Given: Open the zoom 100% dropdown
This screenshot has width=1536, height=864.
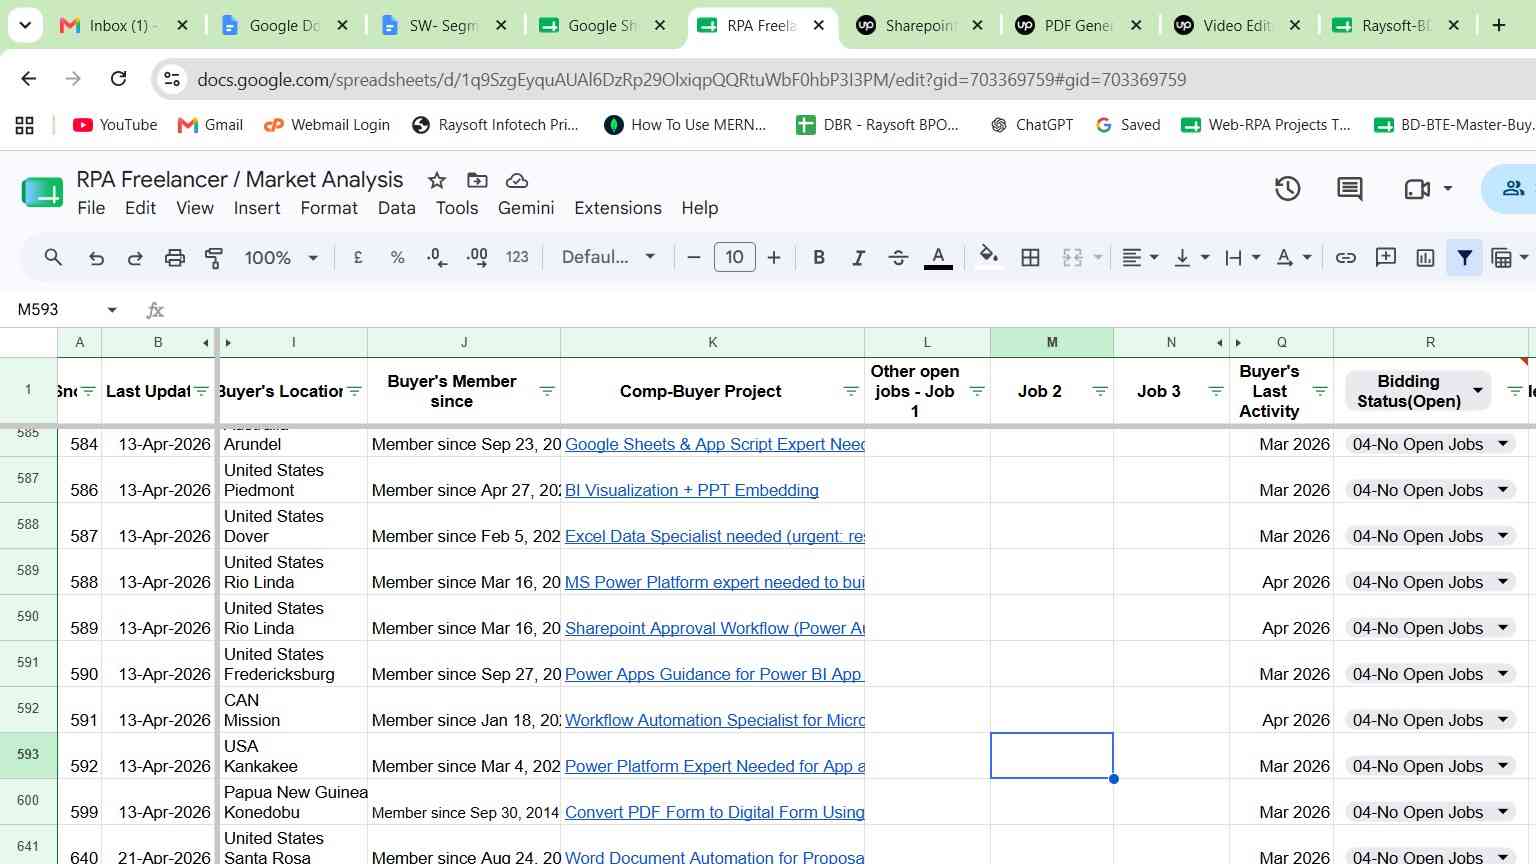Looking at the screenshot, I should point(281,257).
